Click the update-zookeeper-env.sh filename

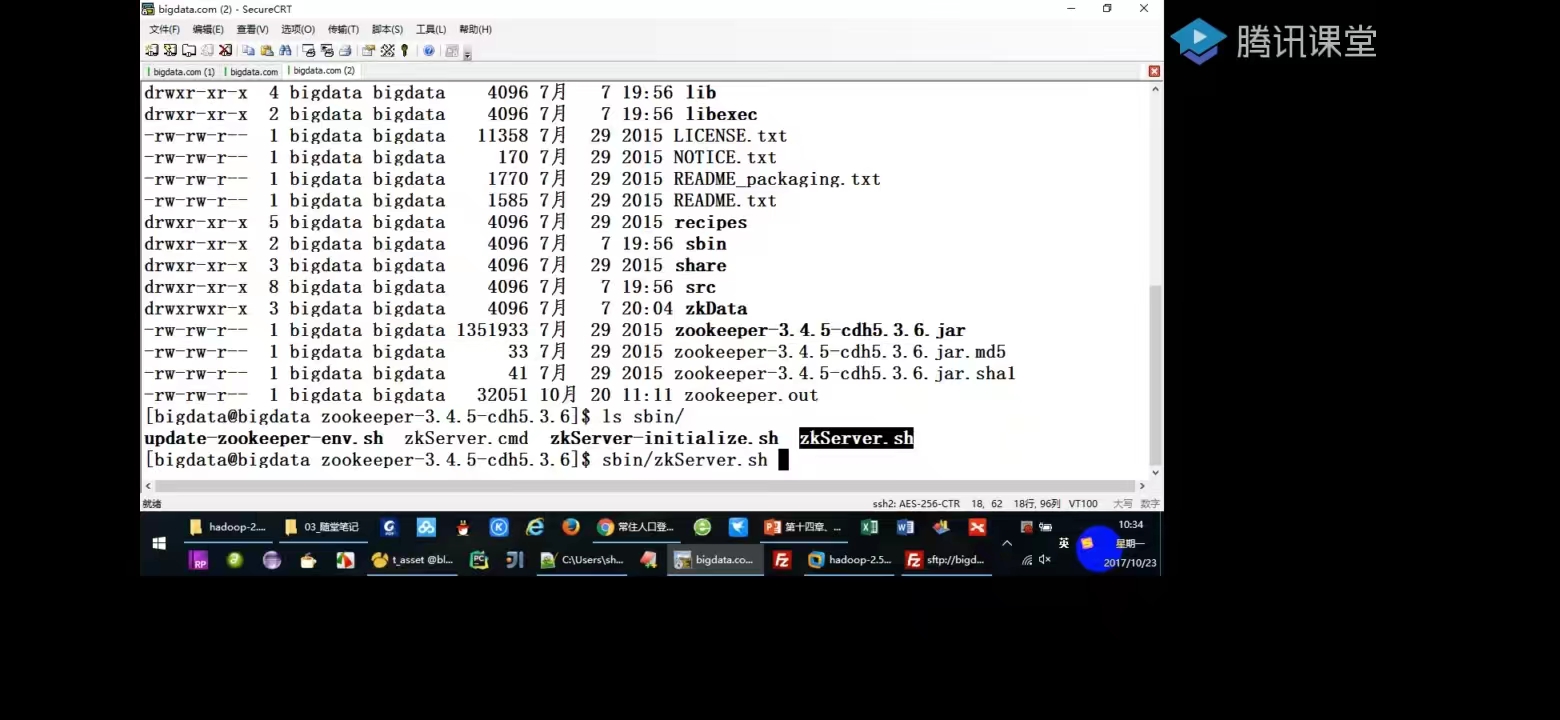tap(264, 438)
